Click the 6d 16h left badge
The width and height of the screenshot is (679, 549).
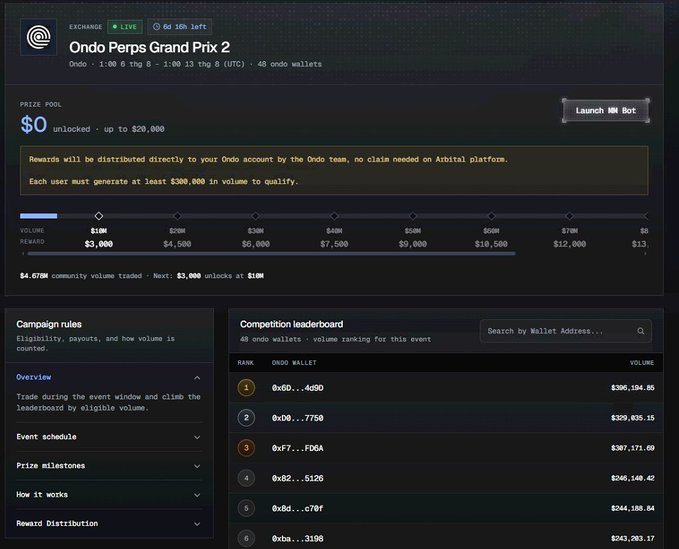[180, 27]
